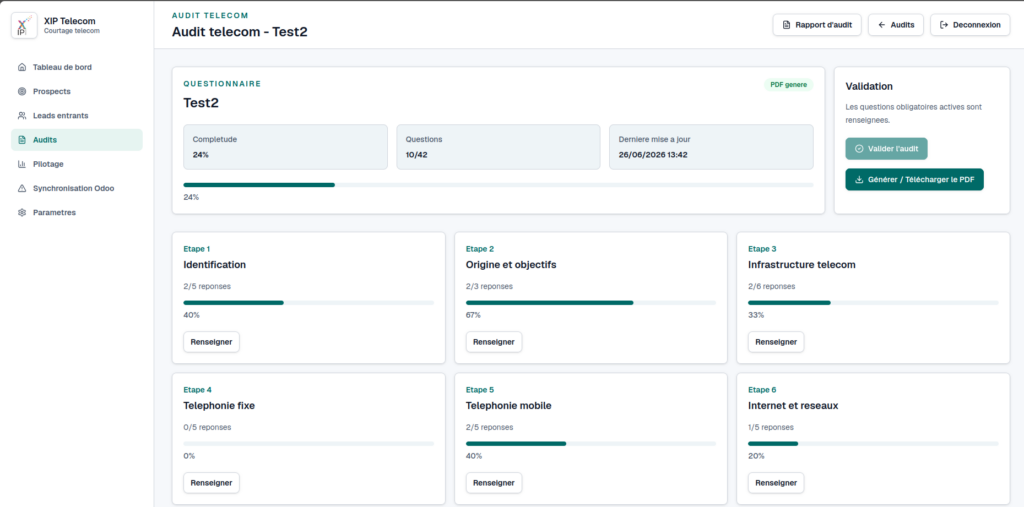
Task: Click the Prospects sidebar icon
Action: click(x=22, y=91)
